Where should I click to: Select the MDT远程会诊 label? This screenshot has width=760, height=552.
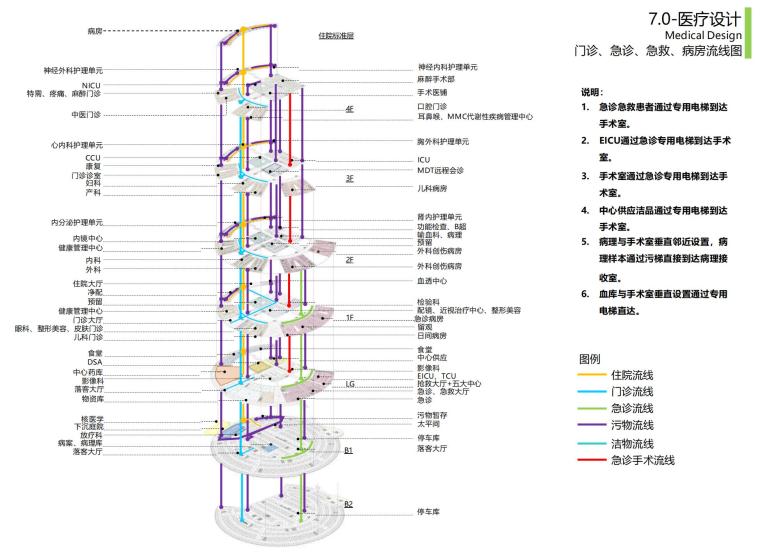440,171
